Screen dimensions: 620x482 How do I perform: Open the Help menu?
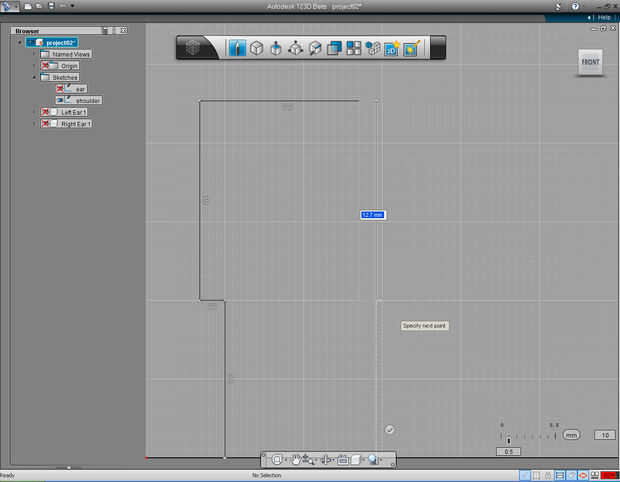pyautogui.click(x=604, y=17)
